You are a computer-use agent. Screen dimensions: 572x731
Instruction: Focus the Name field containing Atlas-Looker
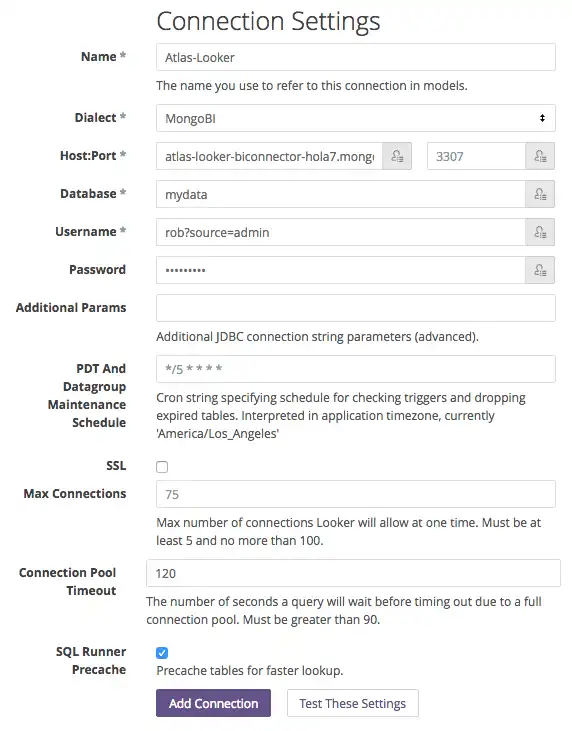pyautogui.click(x=356, y=57)
